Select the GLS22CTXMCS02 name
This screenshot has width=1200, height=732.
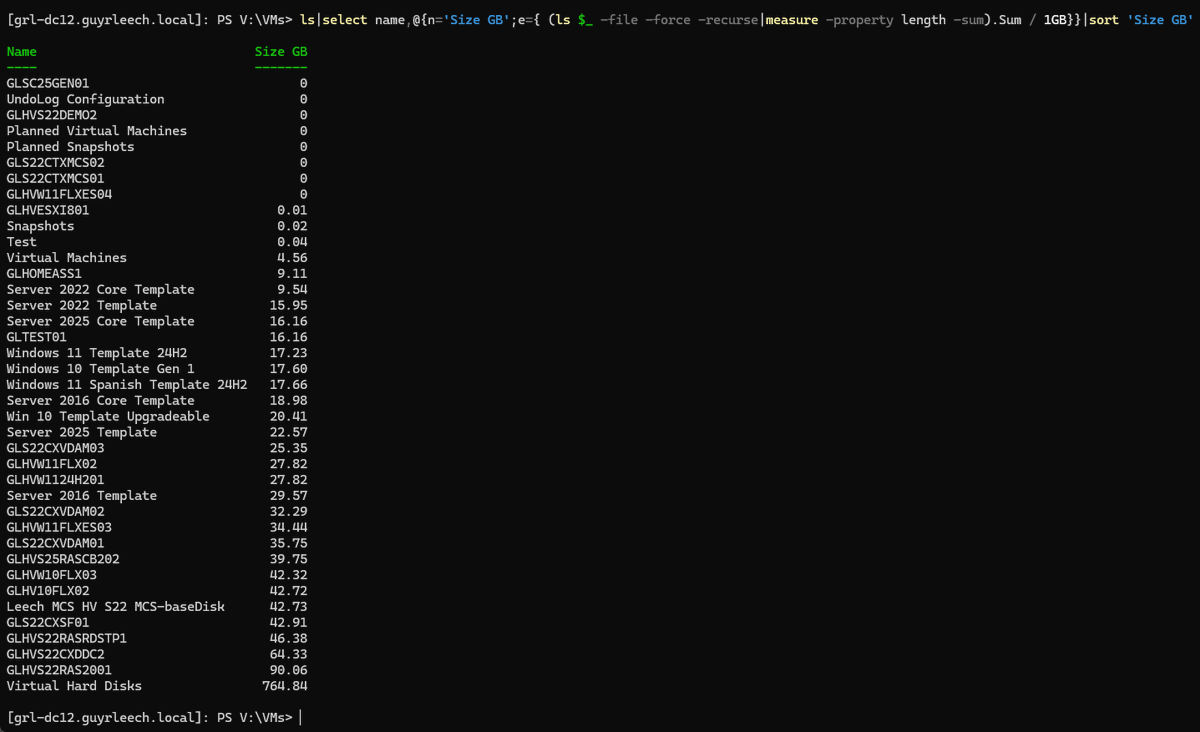pyautogui.click(x=55, y=163)
